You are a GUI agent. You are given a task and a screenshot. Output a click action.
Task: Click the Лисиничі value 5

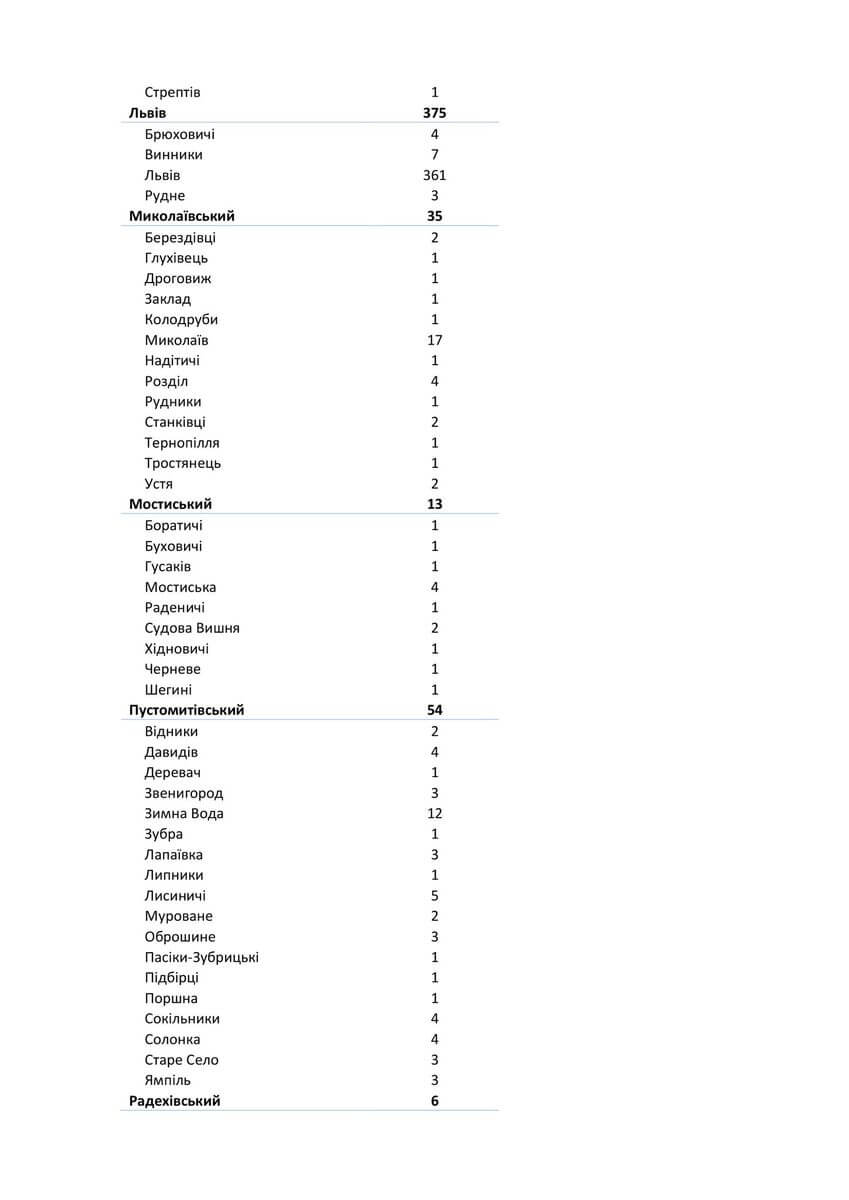point(434,896)
